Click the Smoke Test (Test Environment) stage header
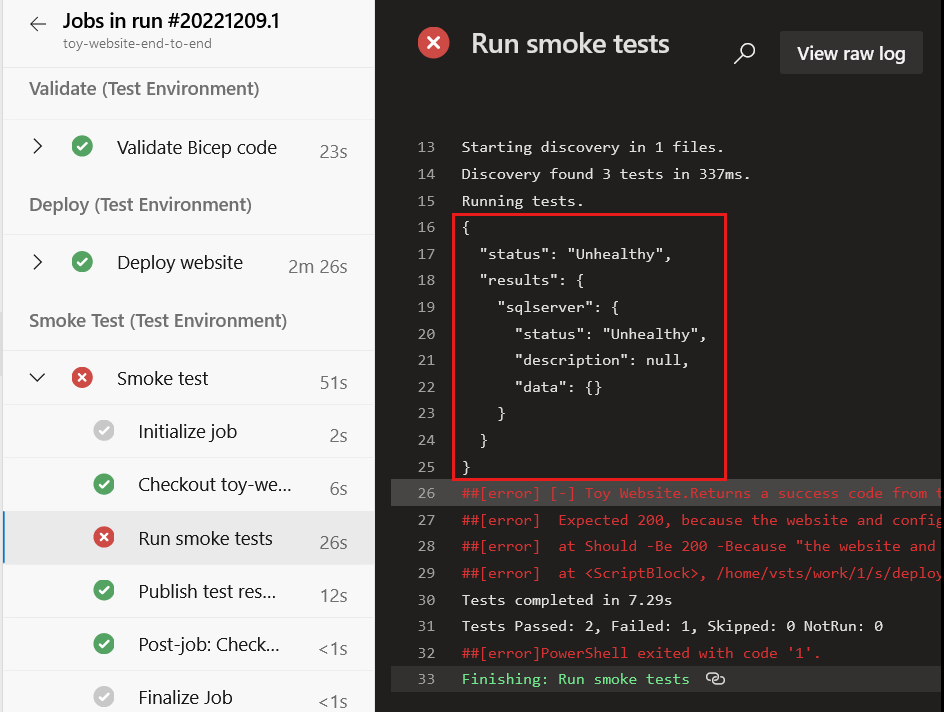The height and width of the screenshot is (712, 944). (158, 321)
